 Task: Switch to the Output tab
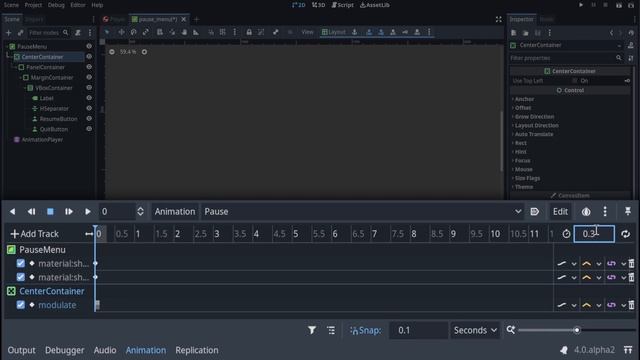coord(21,350)
